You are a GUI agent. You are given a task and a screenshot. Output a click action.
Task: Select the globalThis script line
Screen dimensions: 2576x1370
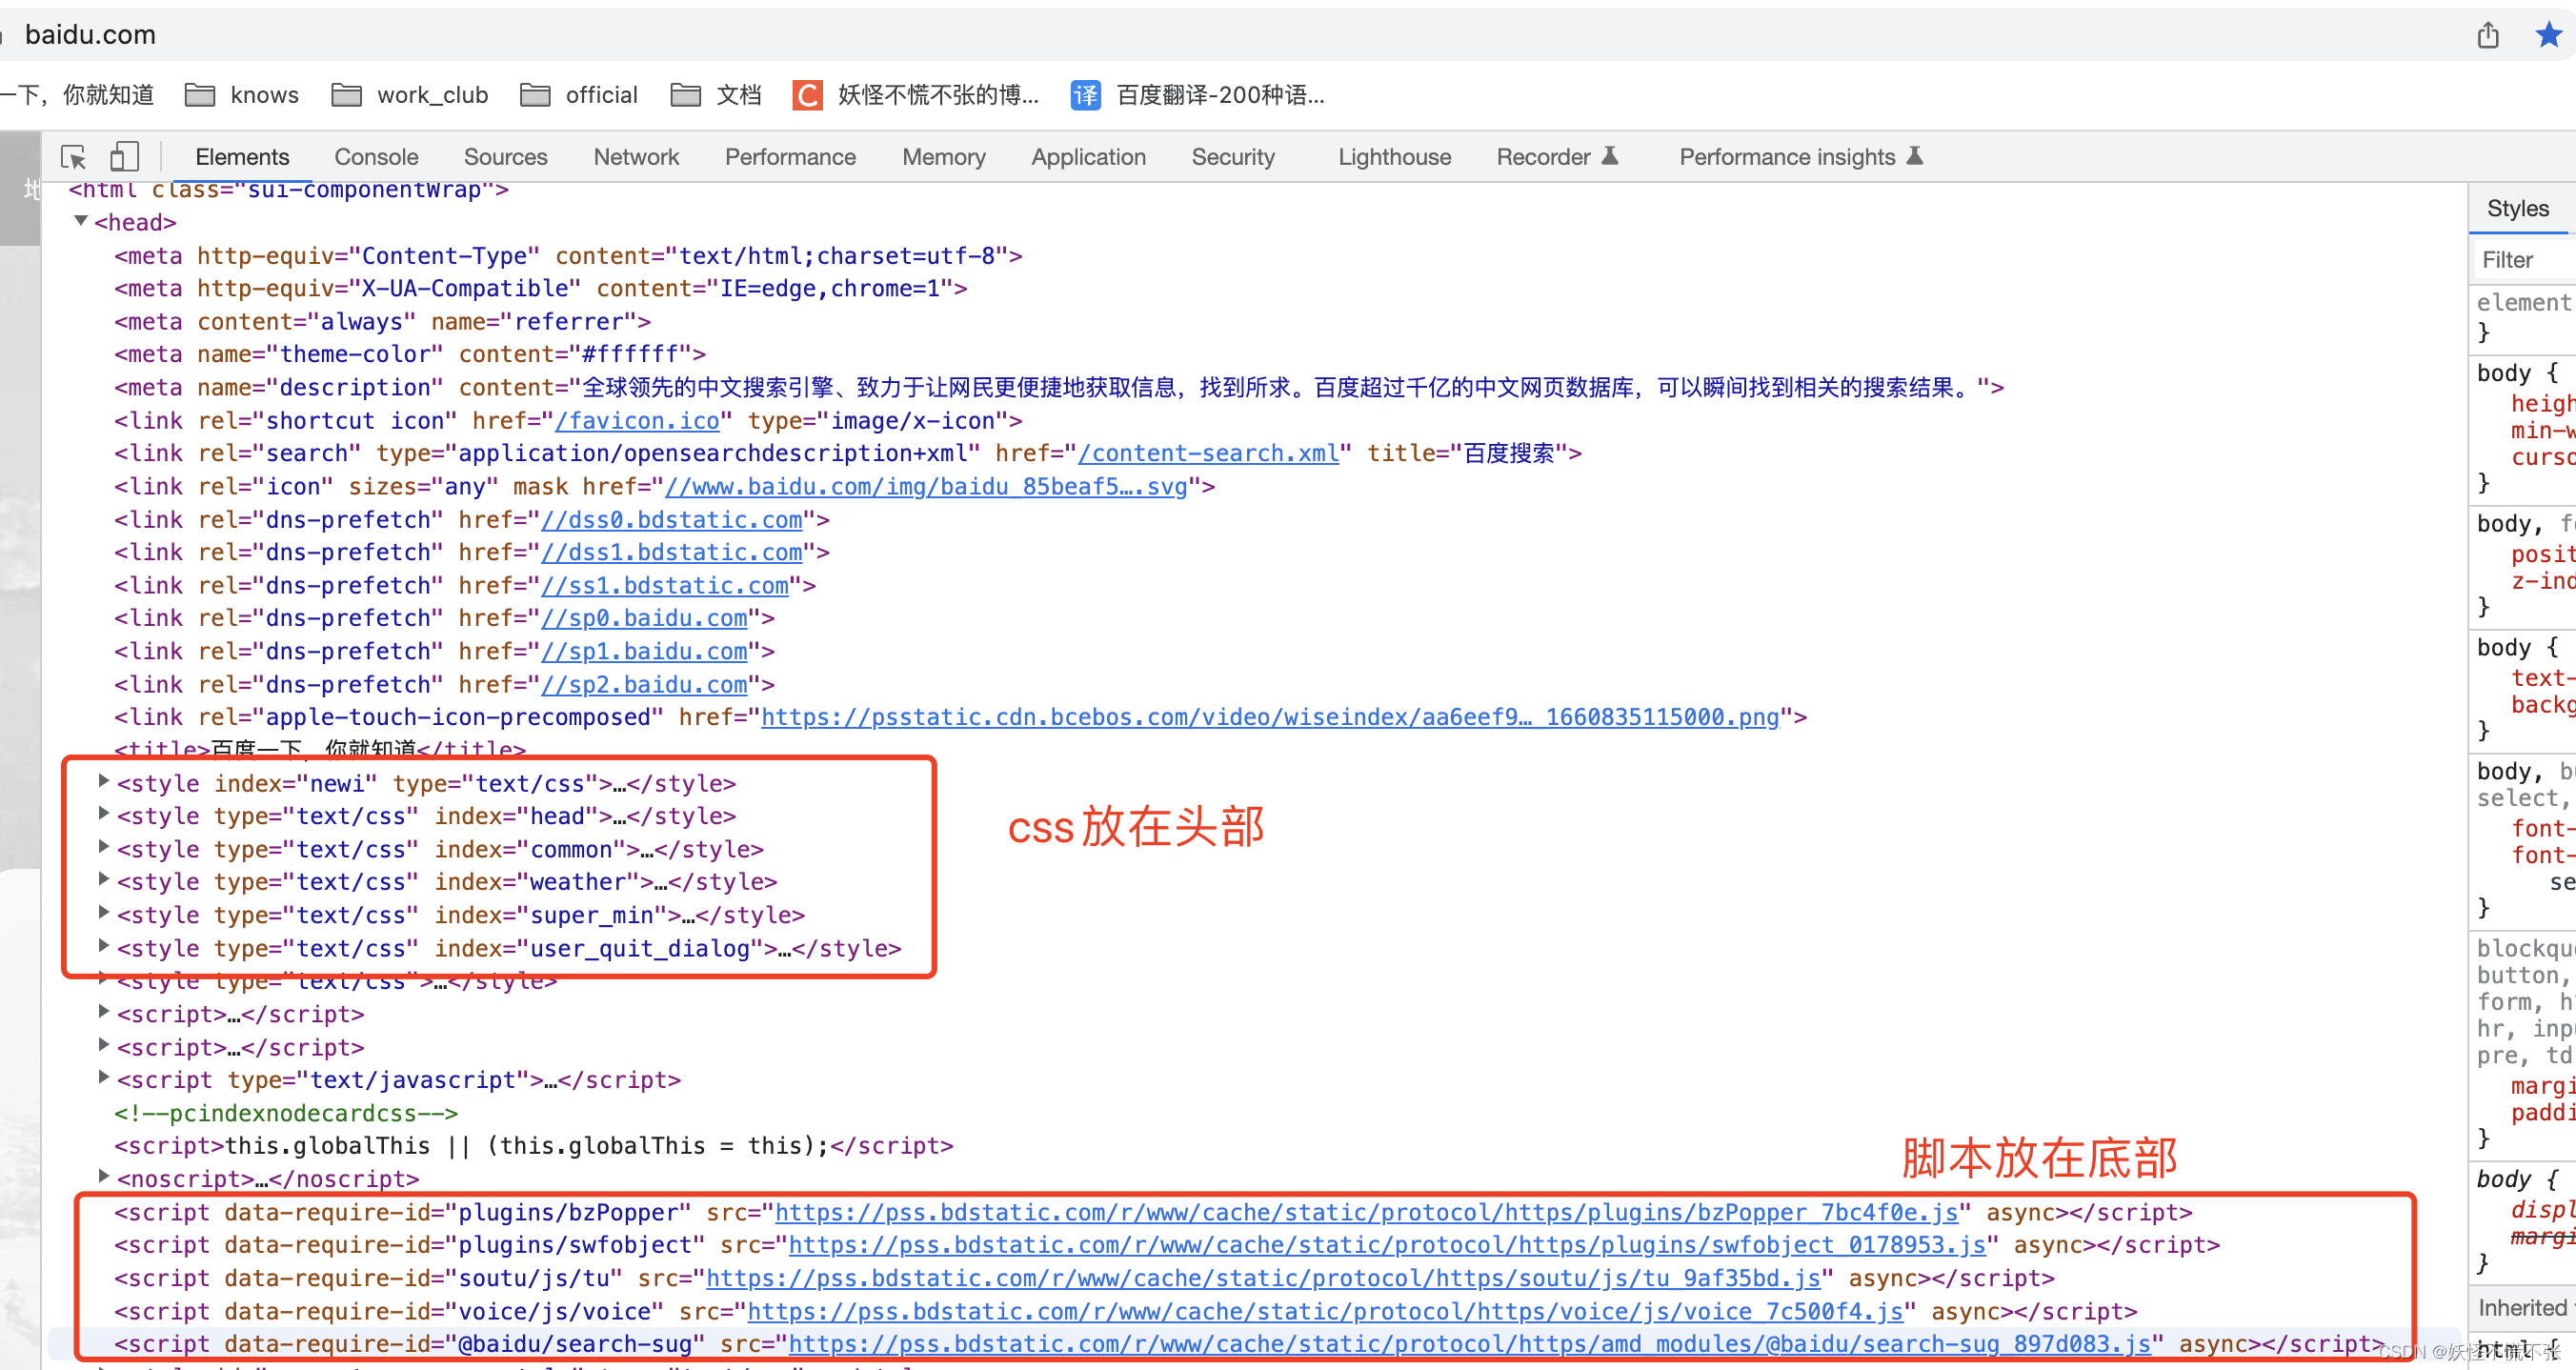533,1146
